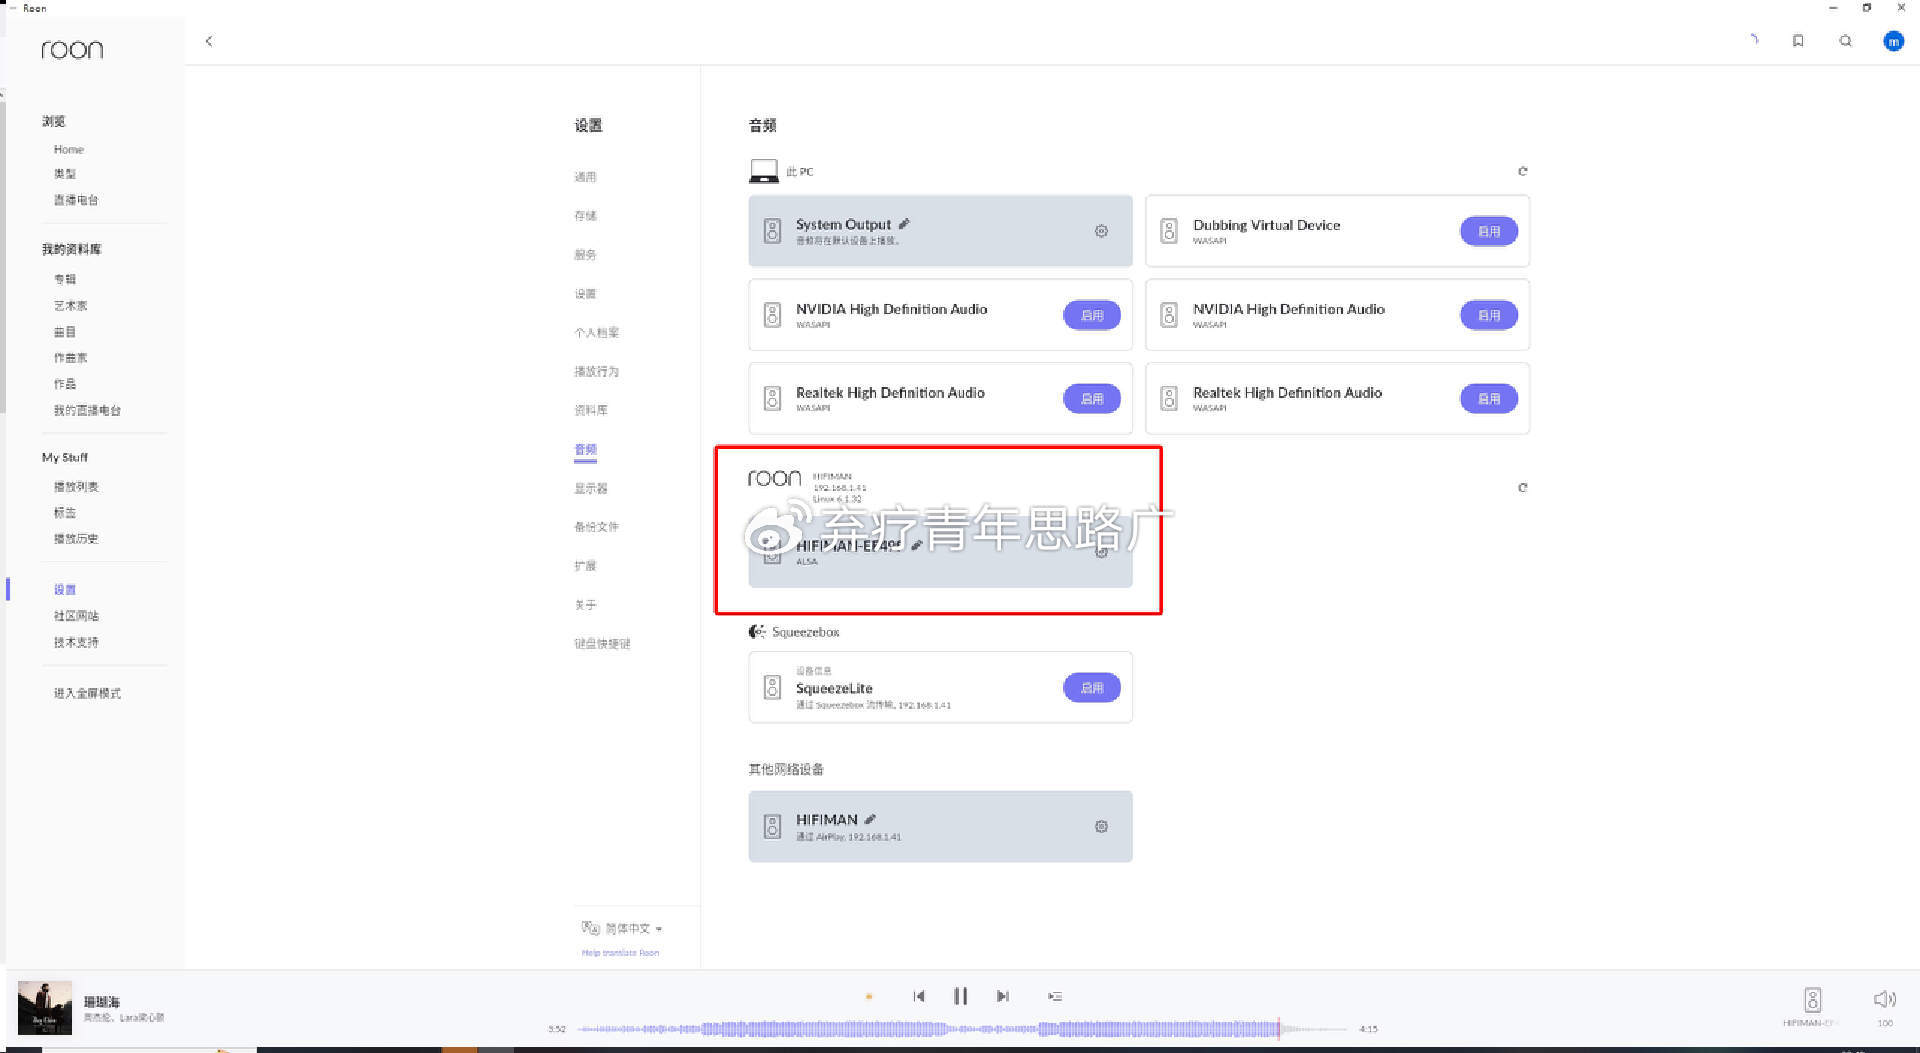Pause the current playback
The height and width of the screenshot is (1053, 1920).
[x=960, y=996]
